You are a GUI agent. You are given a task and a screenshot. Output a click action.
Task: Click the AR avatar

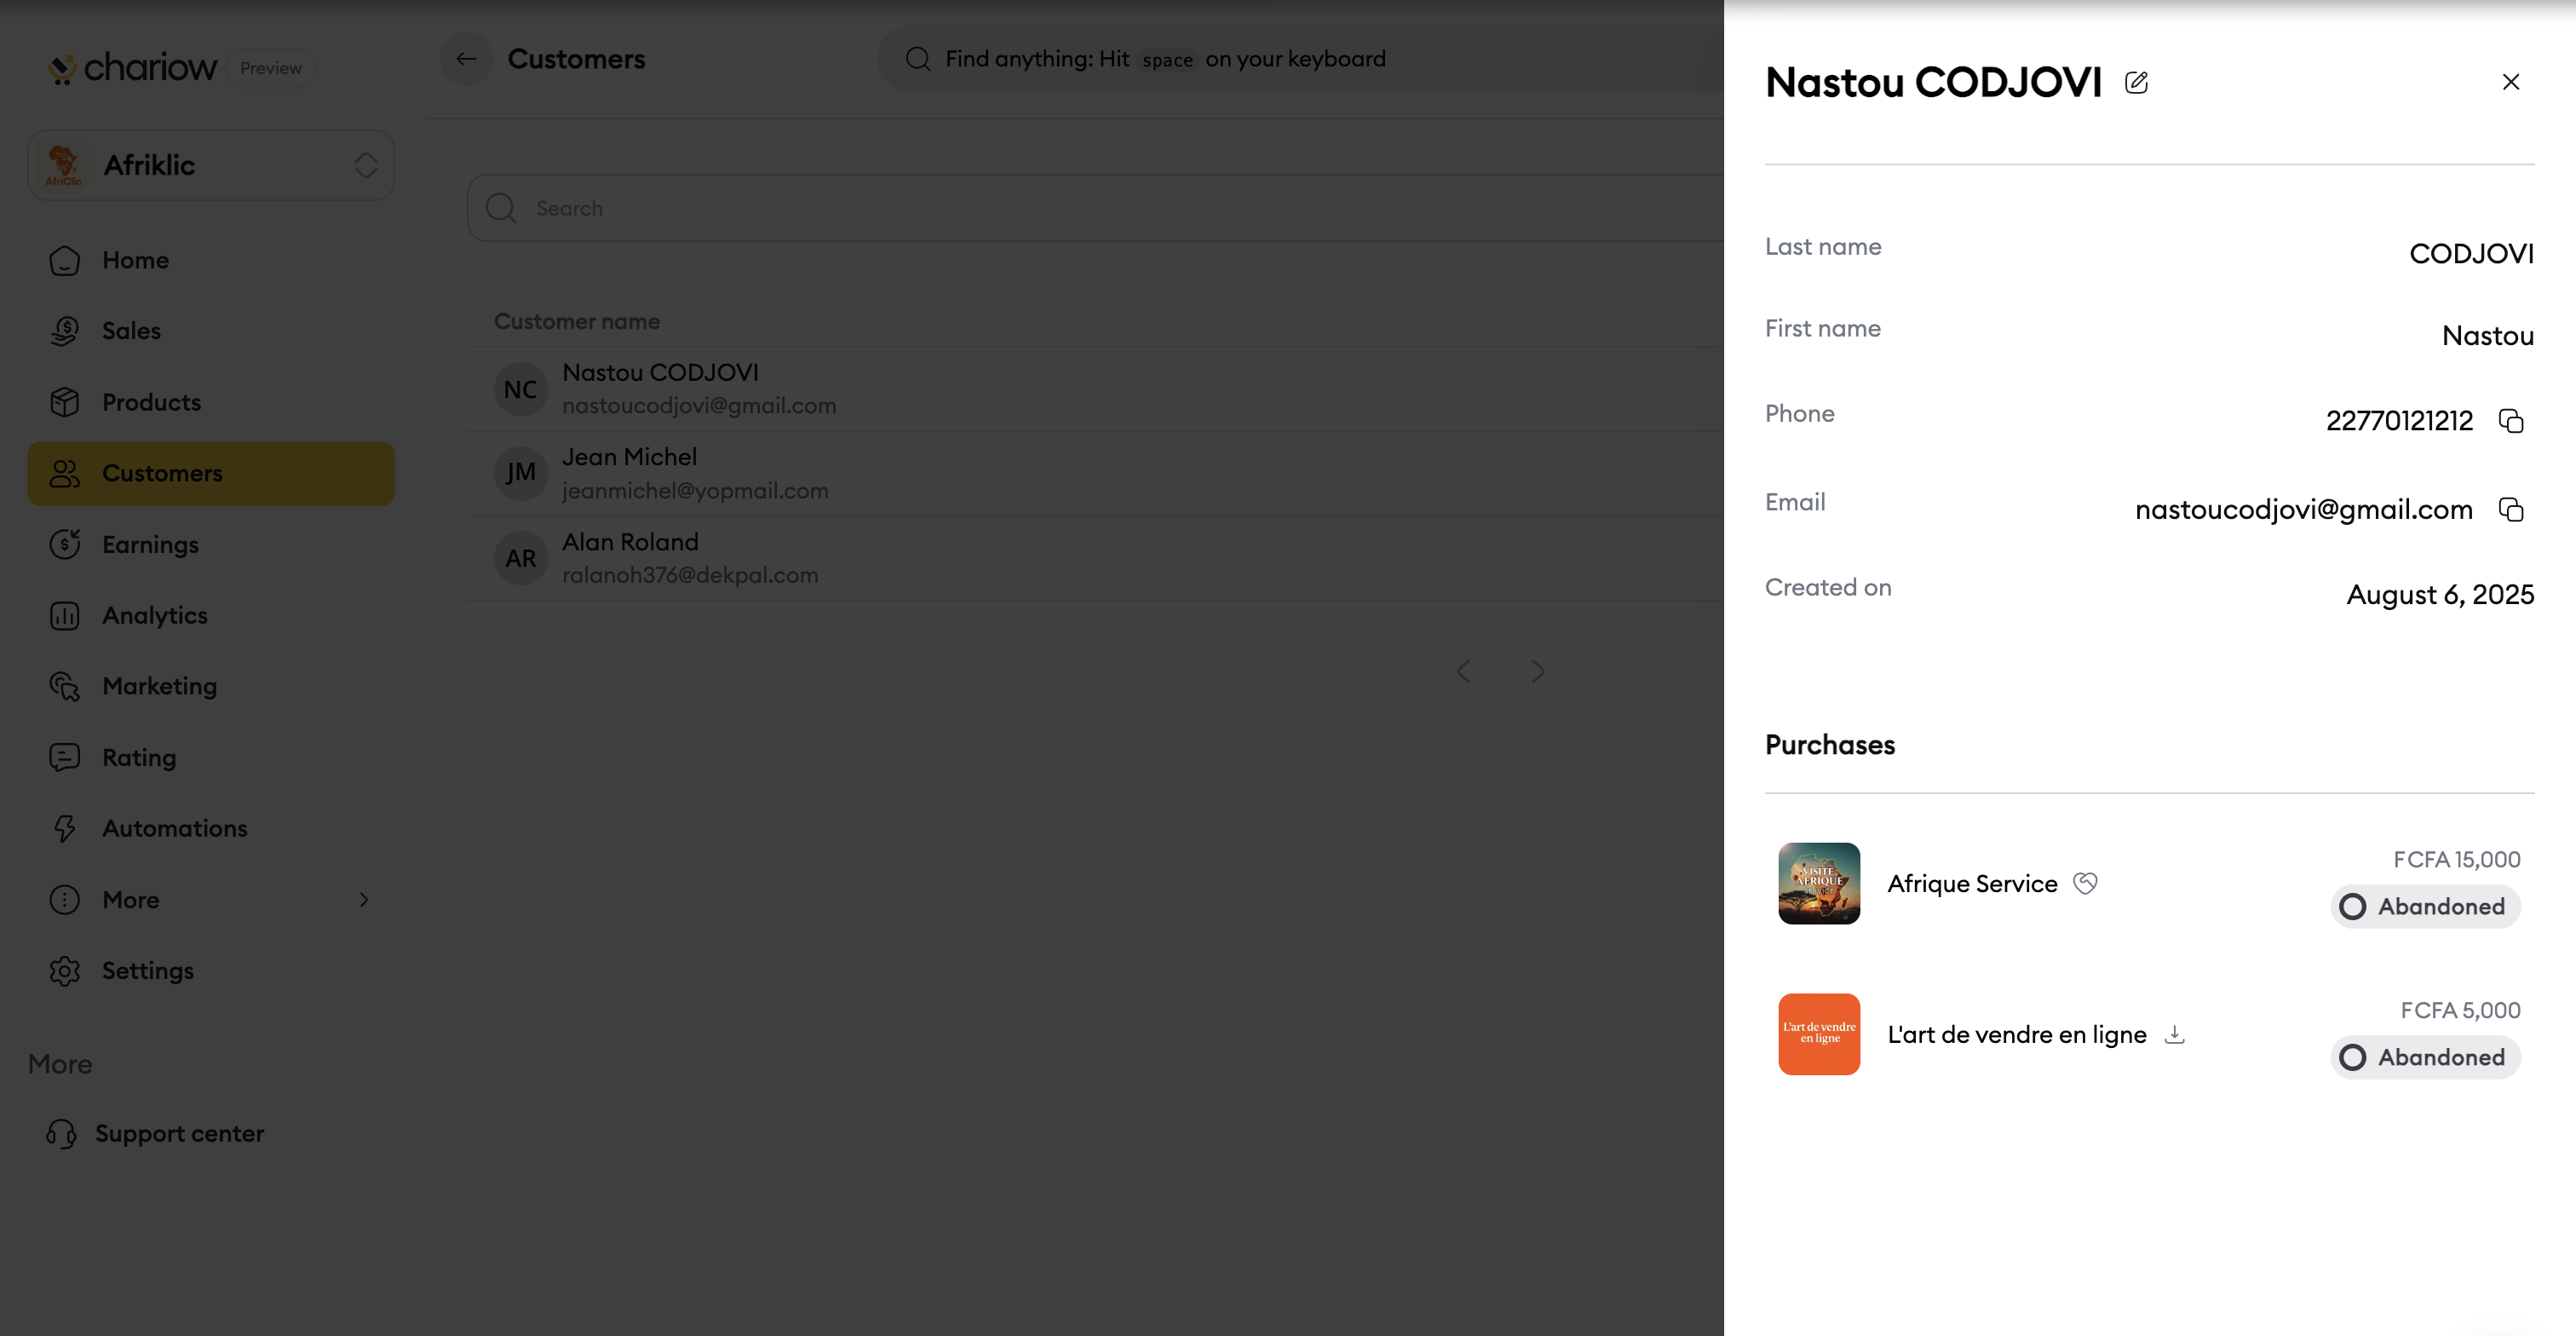(520, 558)
